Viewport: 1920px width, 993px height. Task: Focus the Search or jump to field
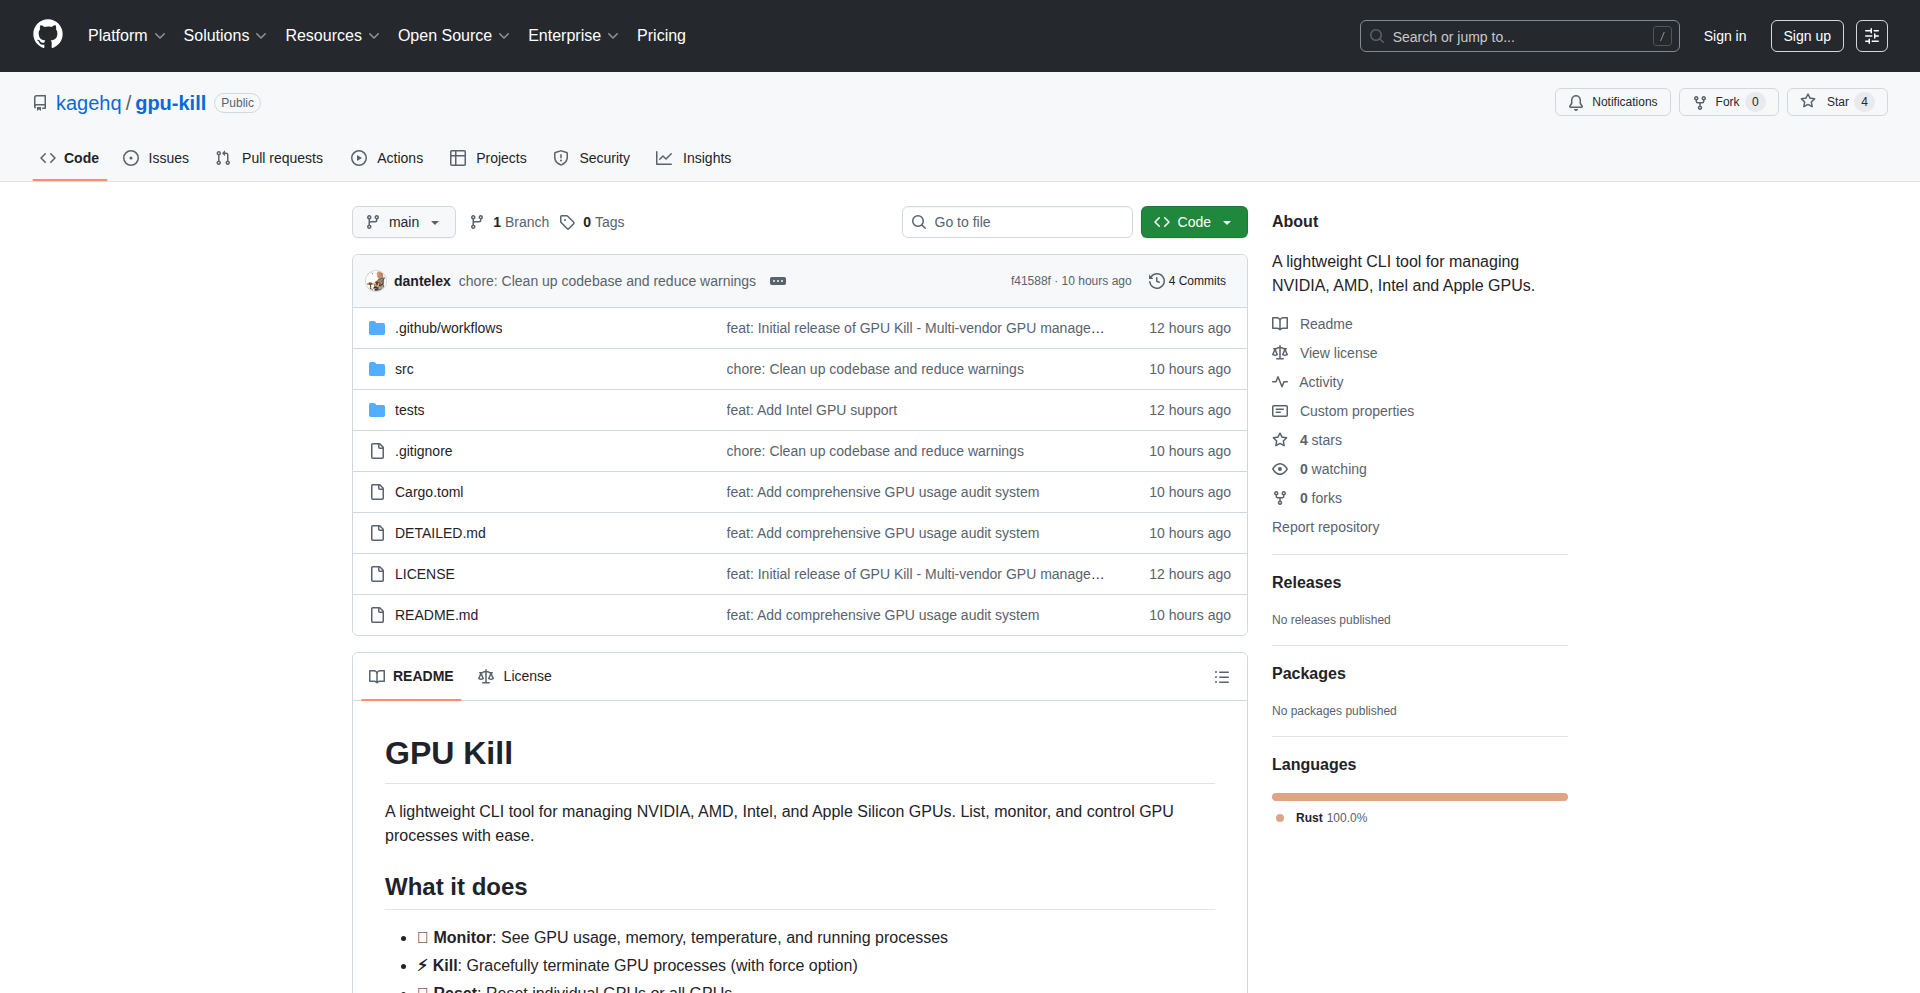click(x=1520, y=36)
